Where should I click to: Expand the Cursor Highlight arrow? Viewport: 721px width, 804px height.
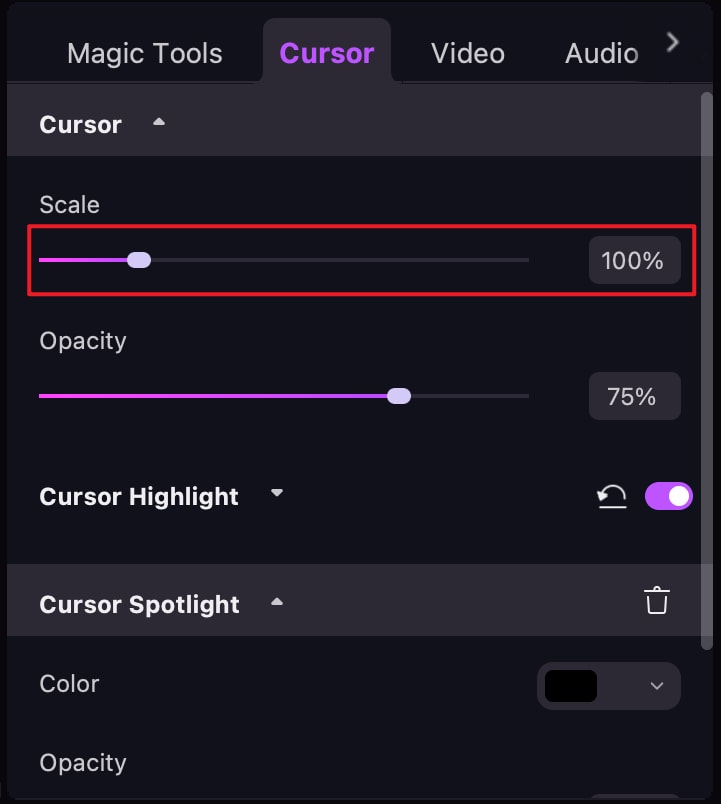tap(277, 493)
